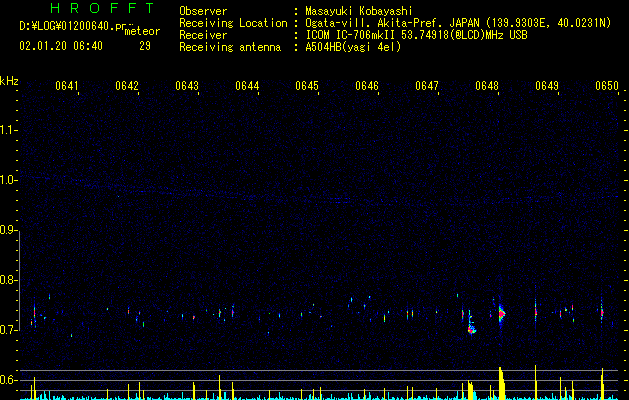Click the 0641 time axis marker
Viewport: 629px width, 400px height.
pos(67,86)
